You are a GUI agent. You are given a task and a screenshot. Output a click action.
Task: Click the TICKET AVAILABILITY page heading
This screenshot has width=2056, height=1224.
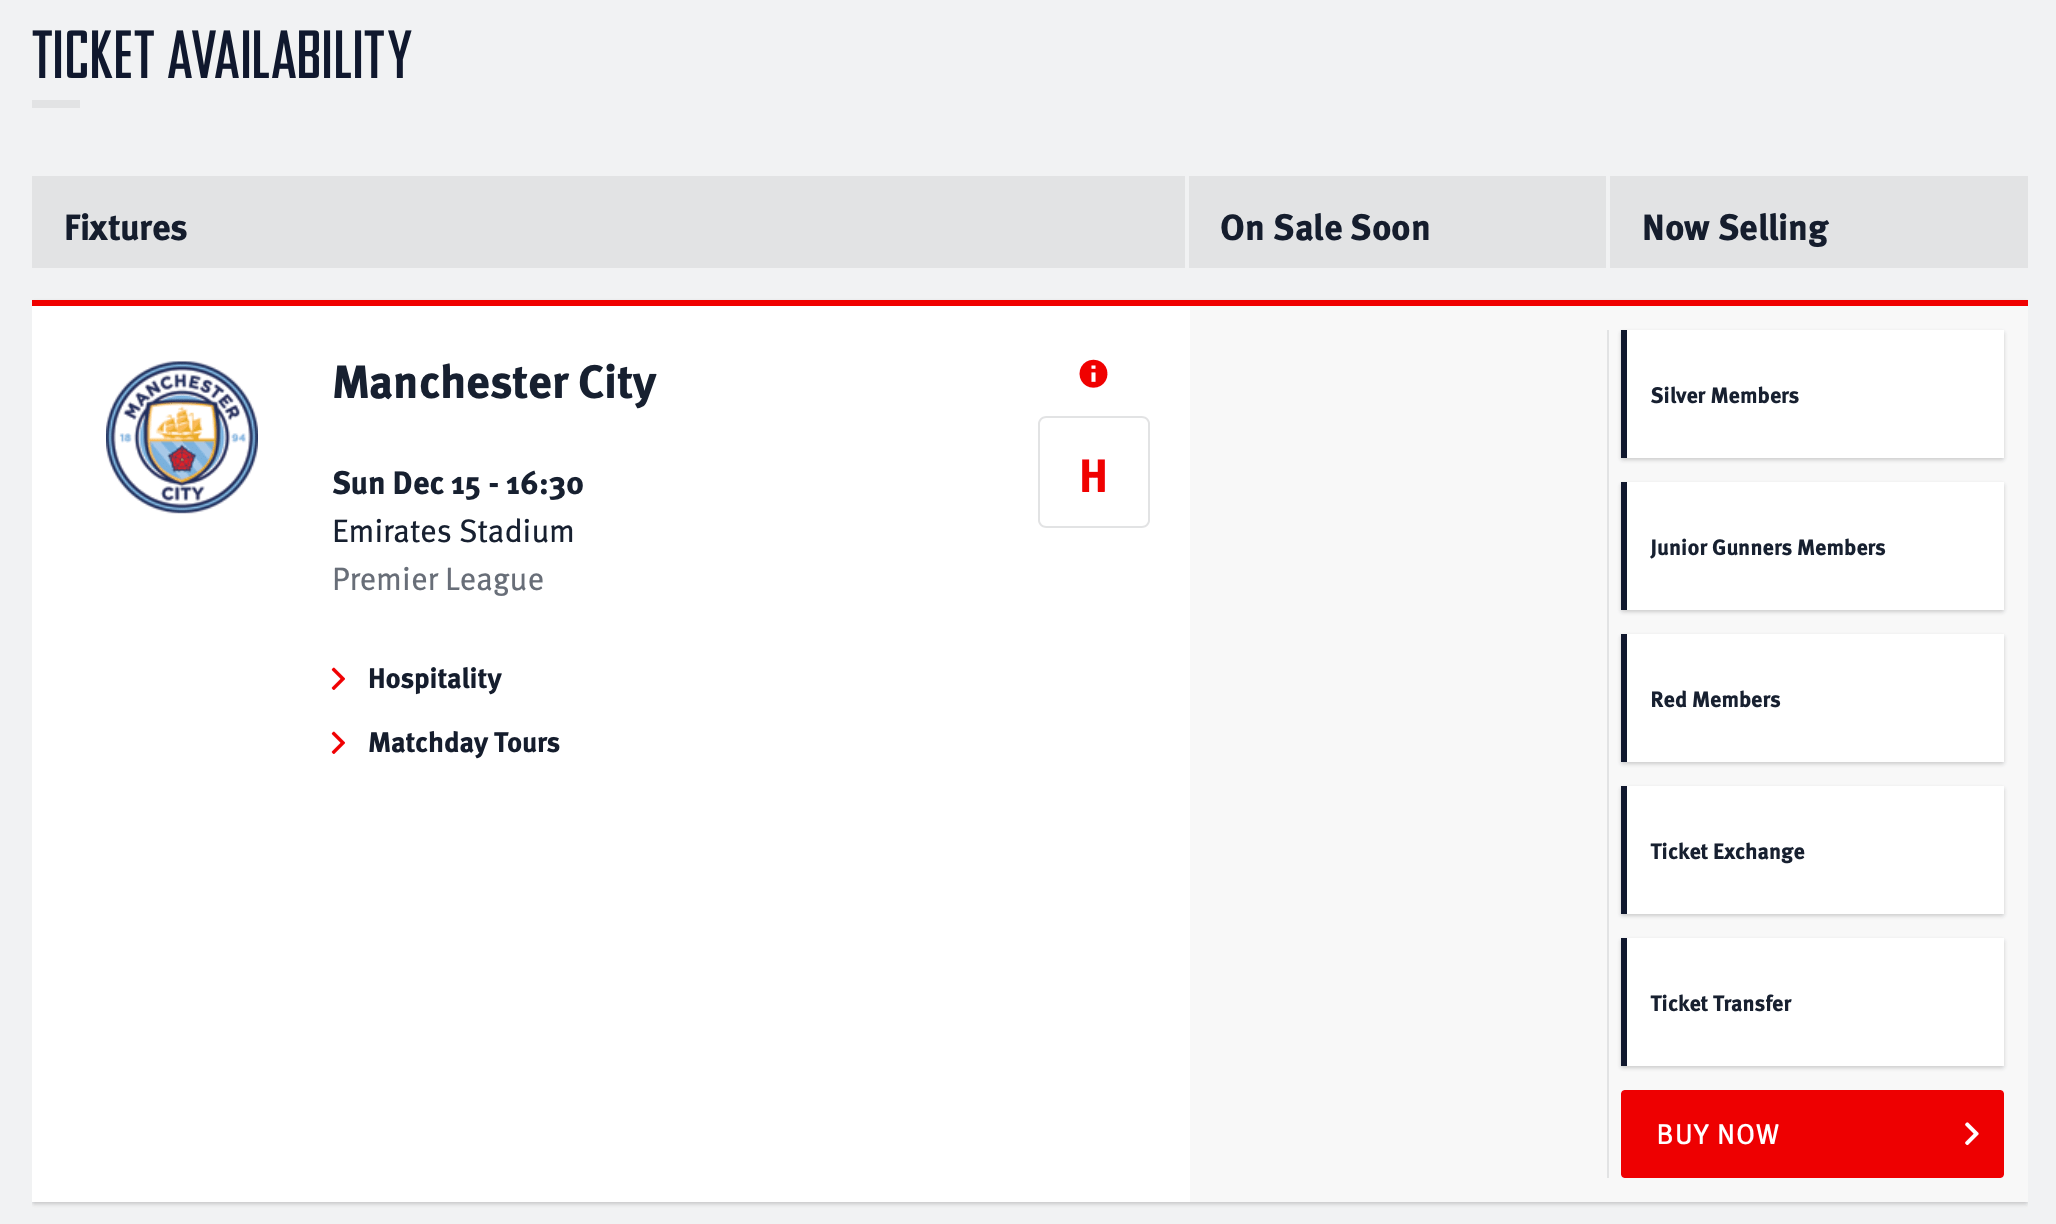(x=222, y=55)
